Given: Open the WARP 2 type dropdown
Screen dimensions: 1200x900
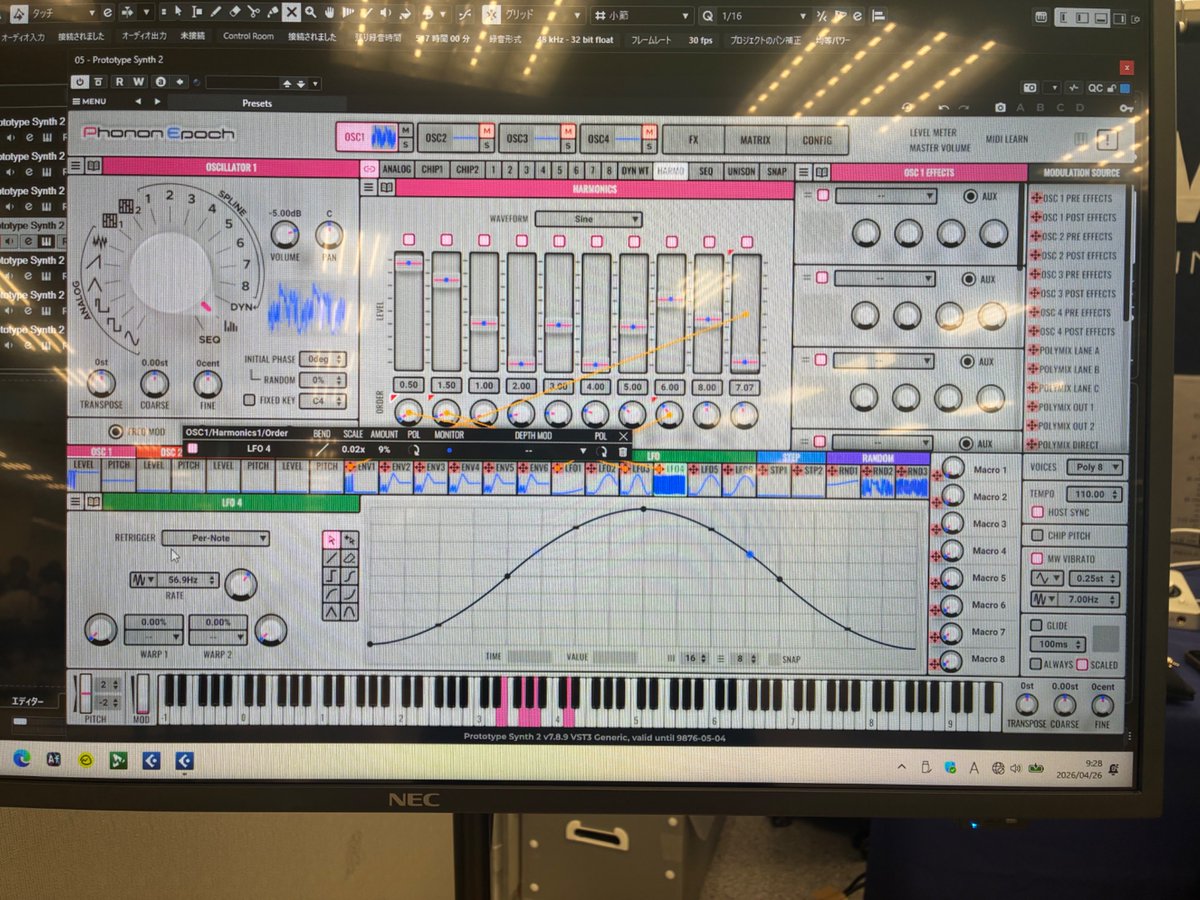Looking at the screenshot, I should pos(218,637).
